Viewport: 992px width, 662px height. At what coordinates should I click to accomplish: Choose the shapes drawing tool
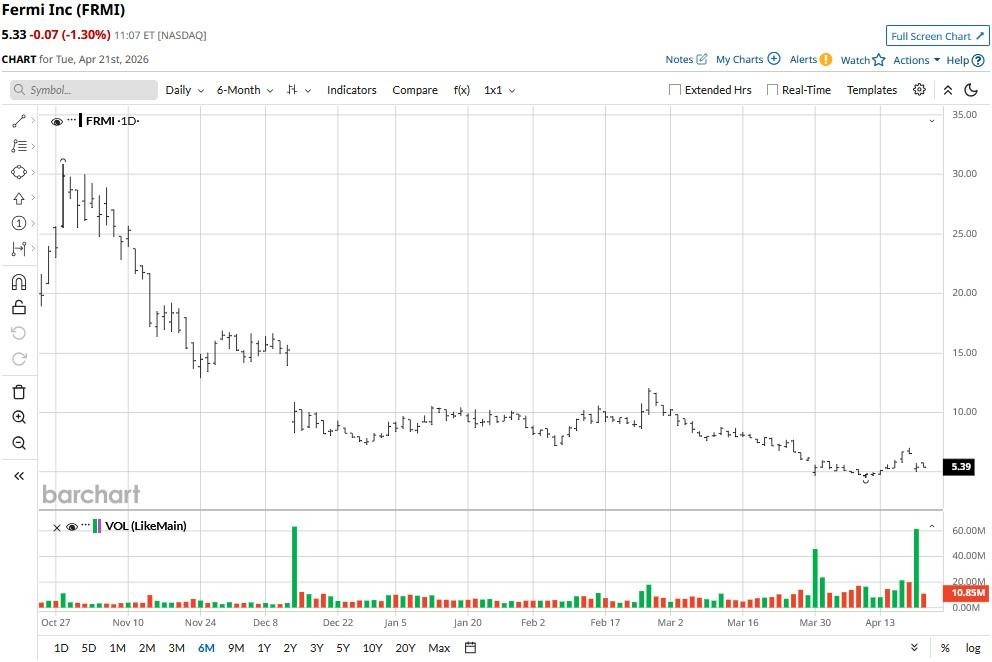point(19,172)
